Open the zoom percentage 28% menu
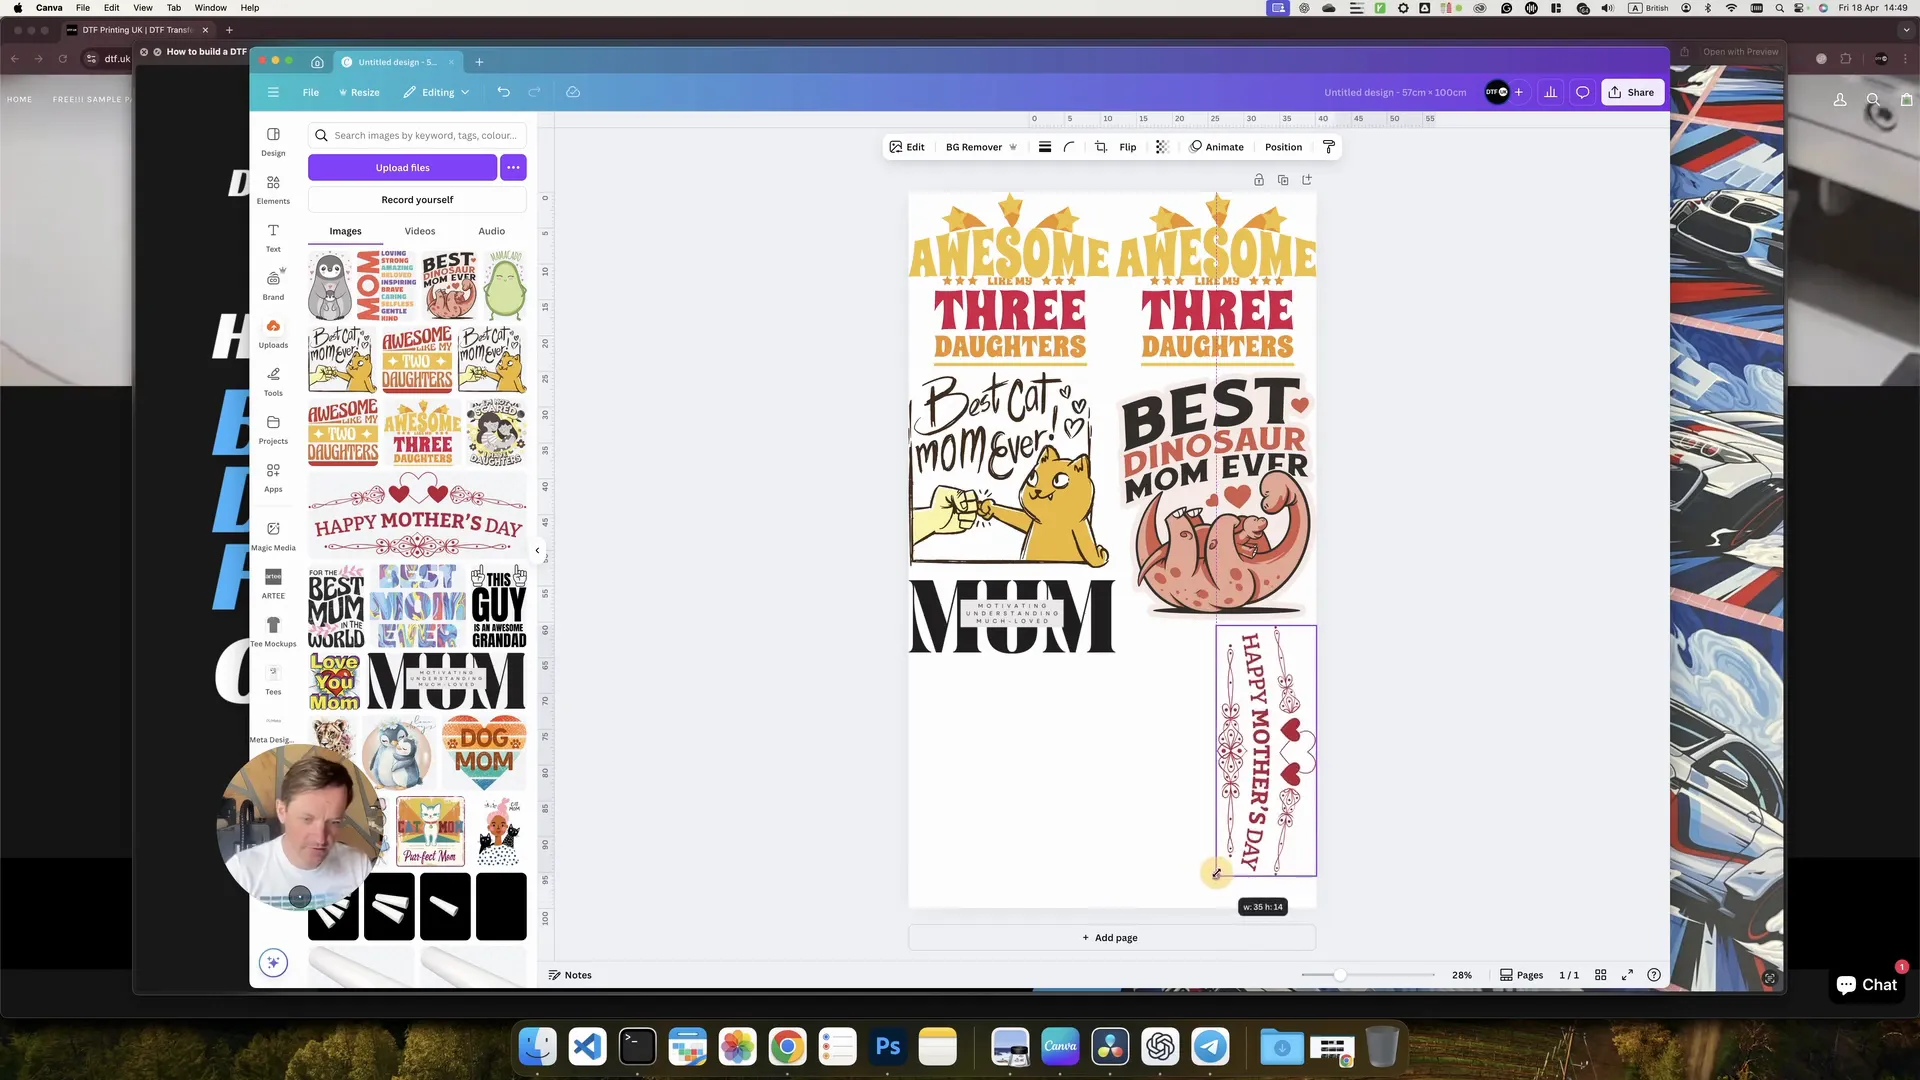The height and width of the screenshot is (1080, 1920). (x=1462, y=975)
